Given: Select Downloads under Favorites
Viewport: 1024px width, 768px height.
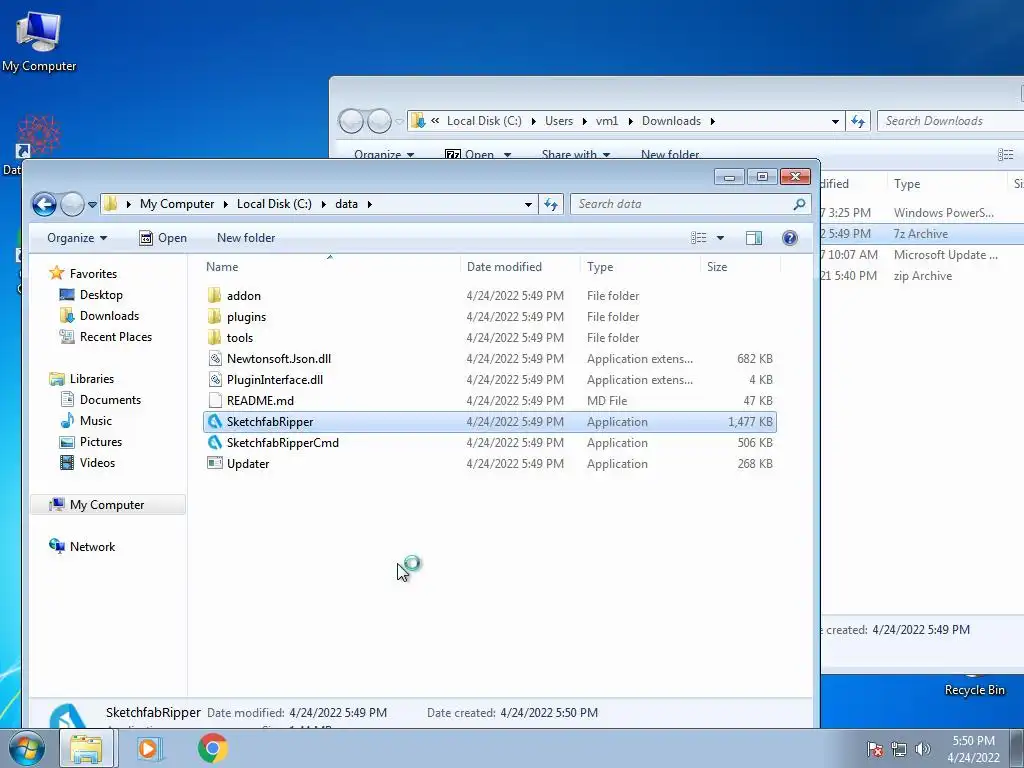Looking at the screenshot, I should [109, 315].
